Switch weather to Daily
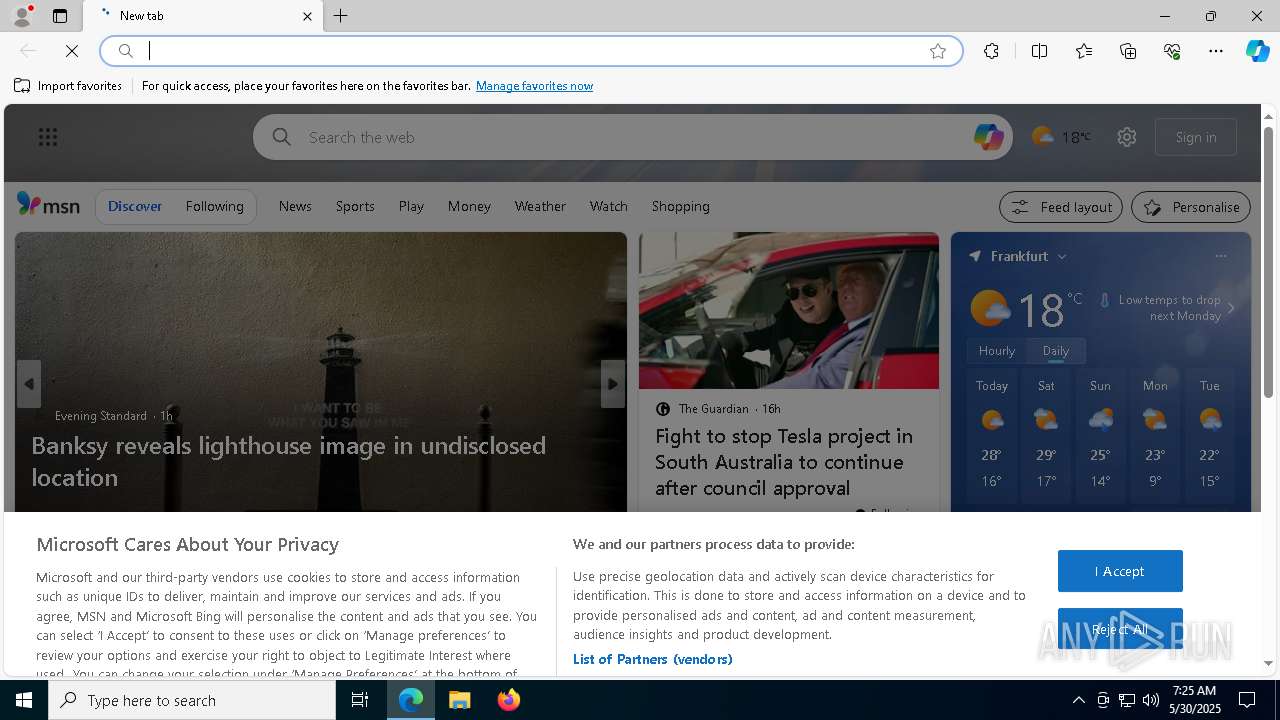Viewport: 1280px width, 720px height. [1055, 351]
